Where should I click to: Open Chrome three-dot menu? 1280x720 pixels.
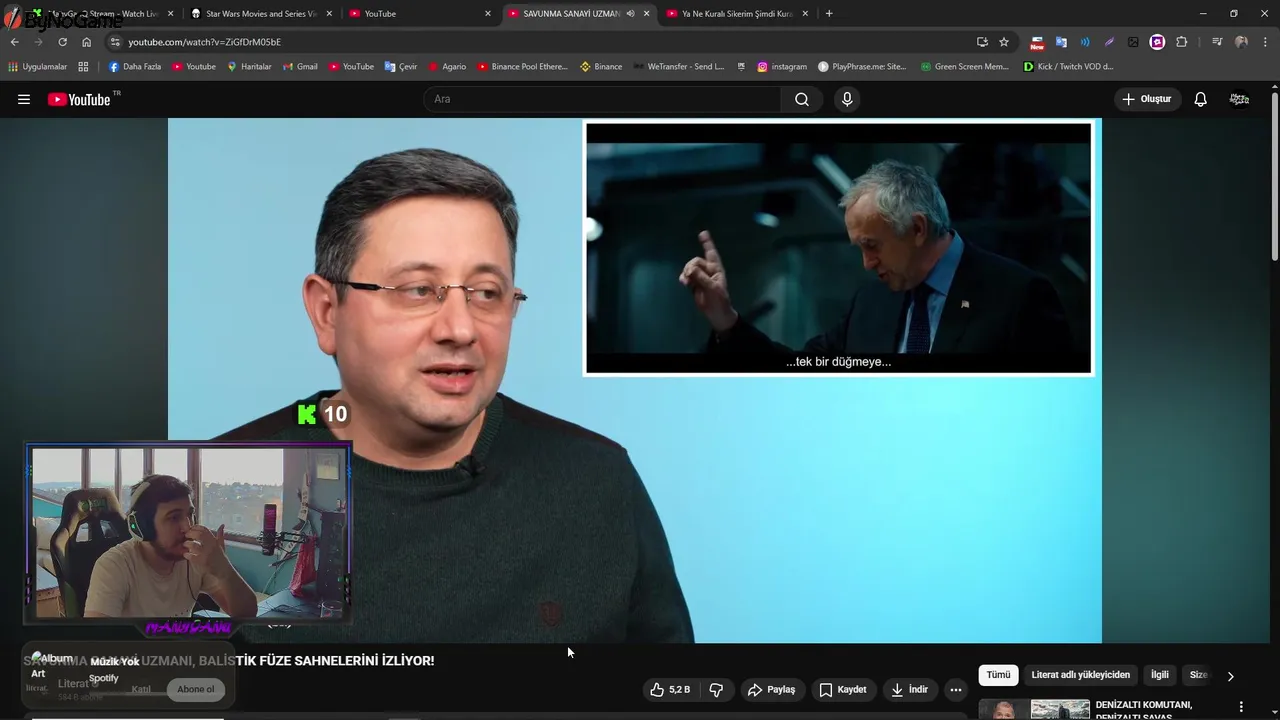pos(1266,42)
